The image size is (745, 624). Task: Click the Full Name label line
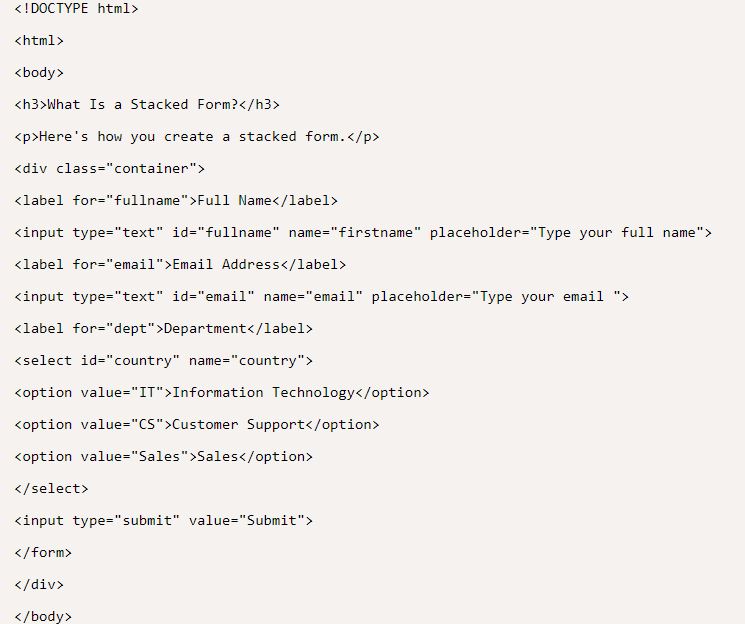(x=176, y=200)
